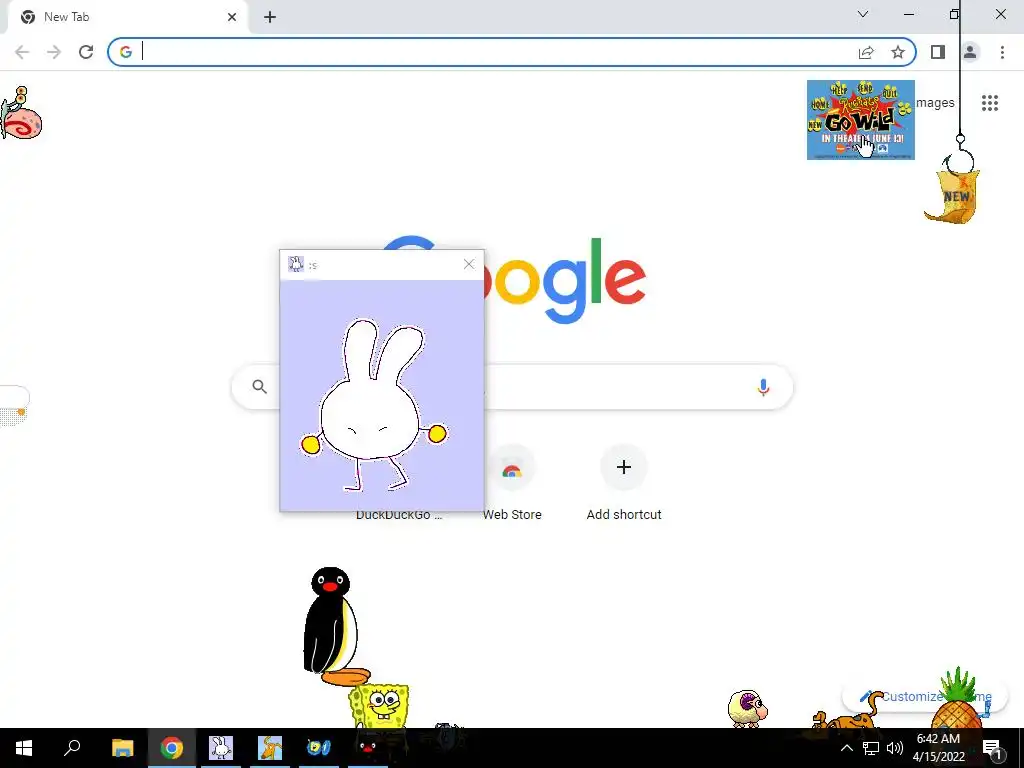
Task: Switch to the Pingu app in the taskbar
Action: pyautogui.click(x=368, y=748)
